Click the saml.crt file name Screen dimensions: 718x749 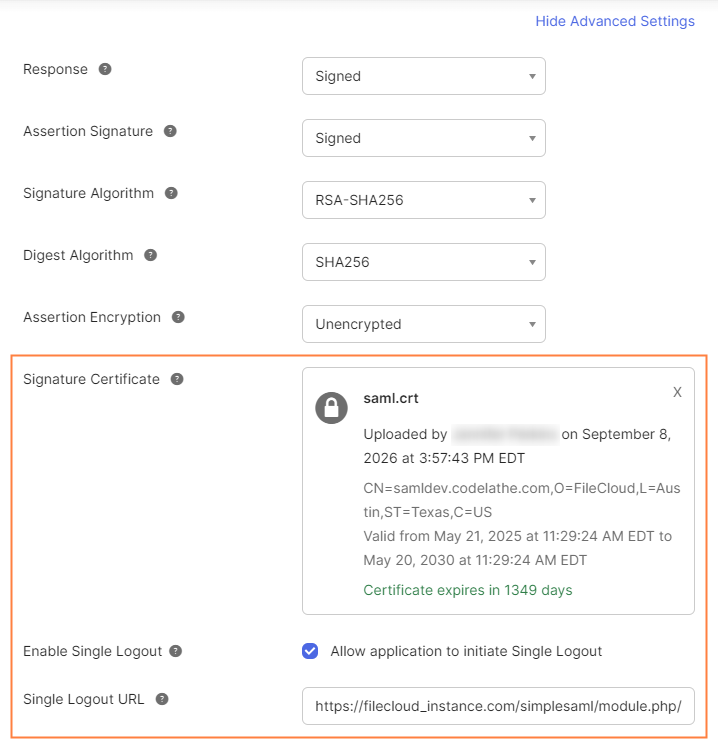(x=391, y=398)
